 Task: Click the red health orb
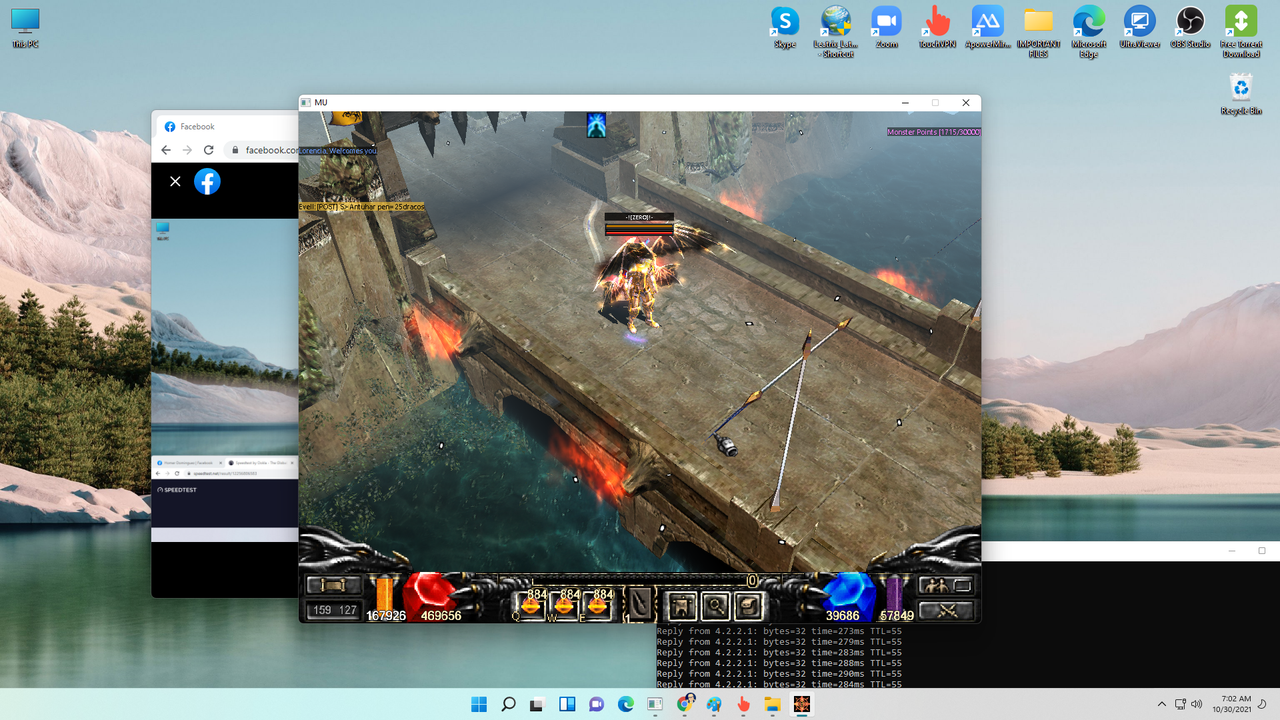[x=429, y=595]
